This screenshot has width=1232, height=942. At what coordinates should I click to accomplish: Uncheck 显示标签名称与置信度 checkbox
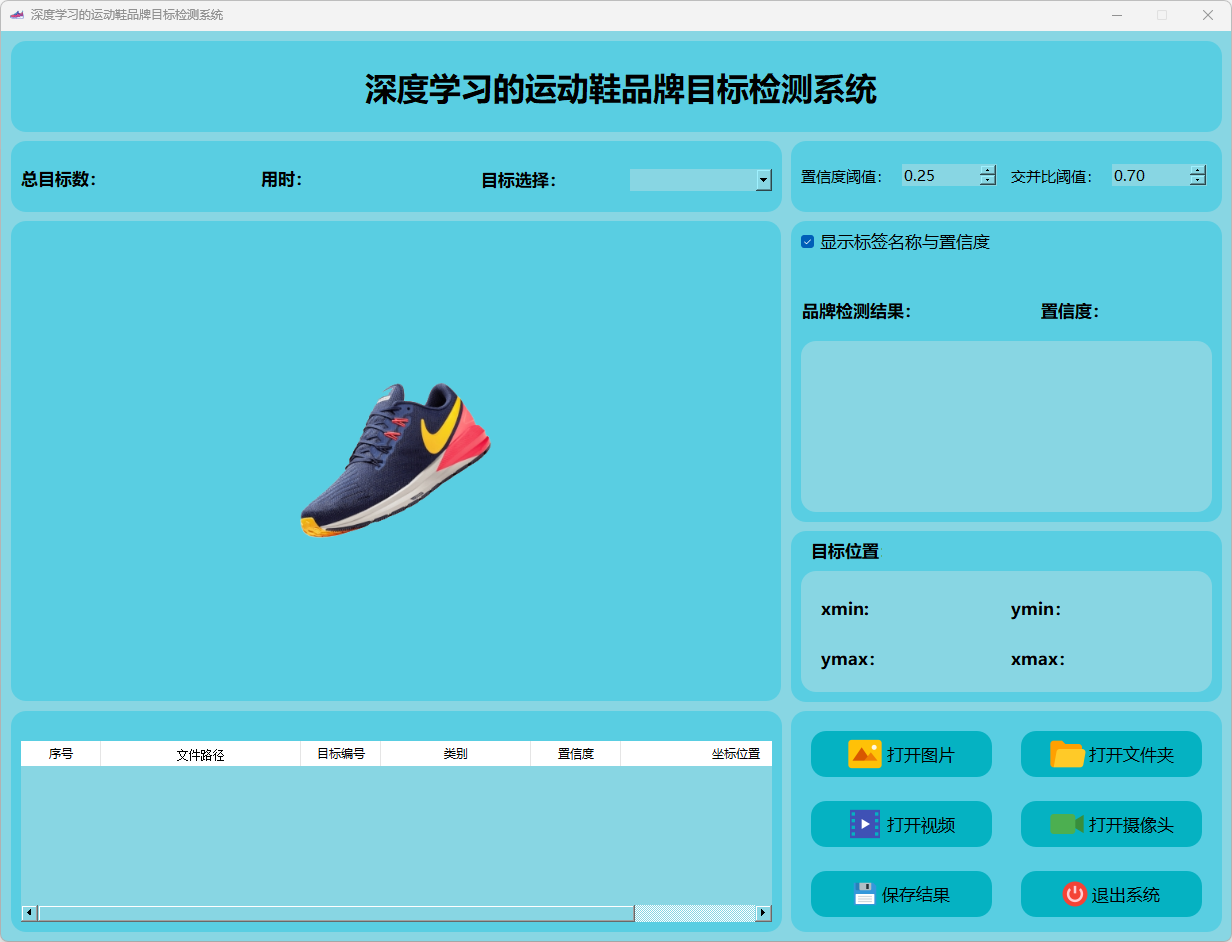pyautogui.click(x=808, y=242)
